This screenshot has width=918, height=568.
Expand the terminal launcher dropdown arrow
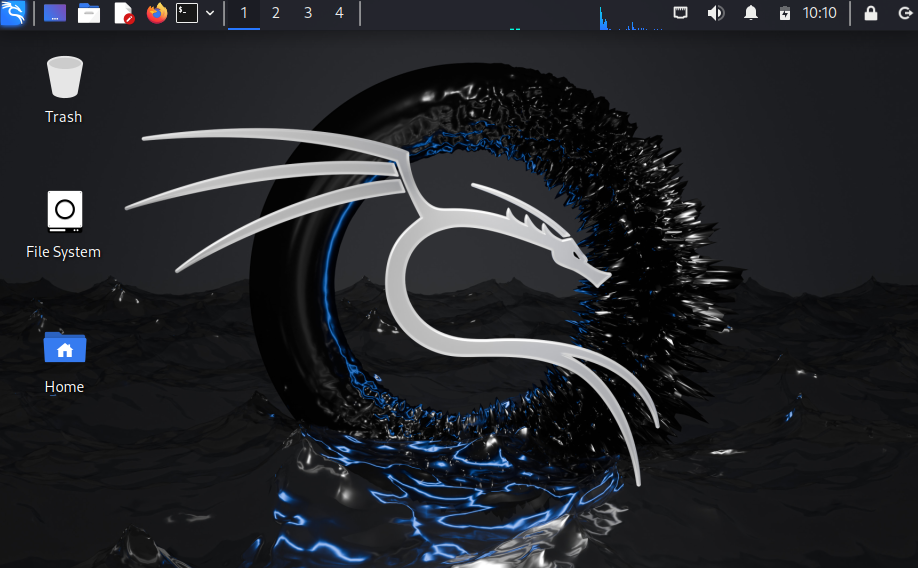tap(210, 13)
